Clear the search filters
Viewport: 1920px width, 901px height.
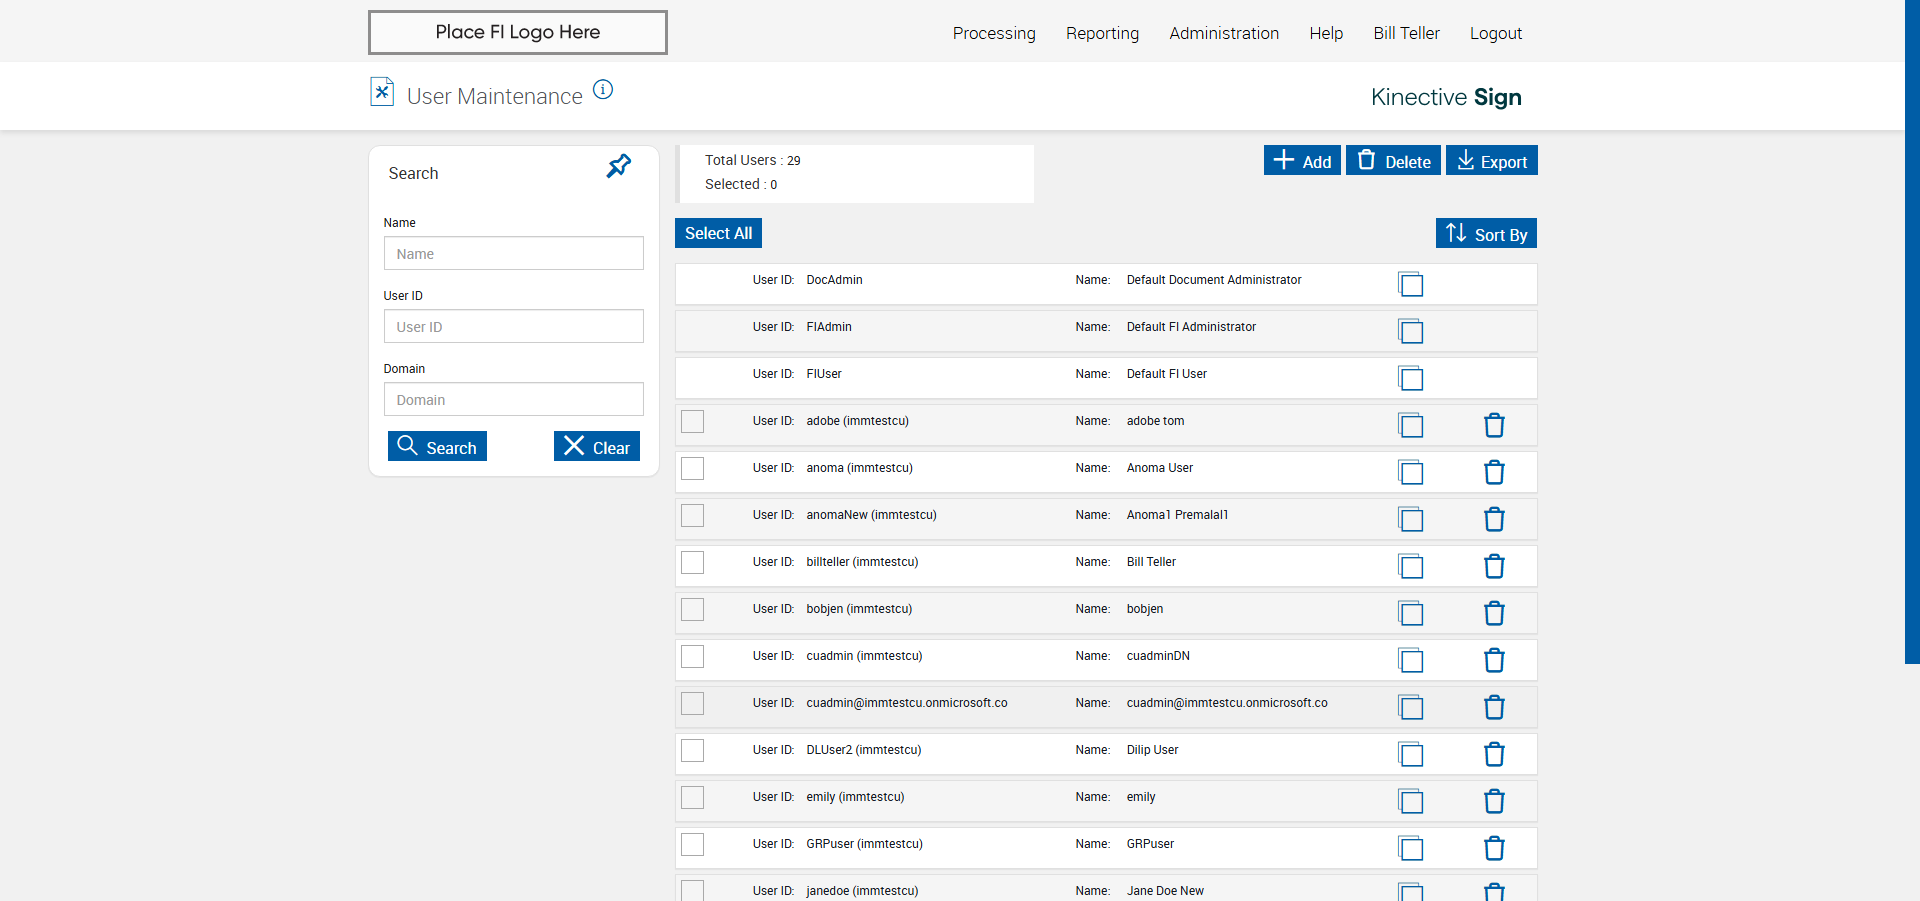click(597, 446)
